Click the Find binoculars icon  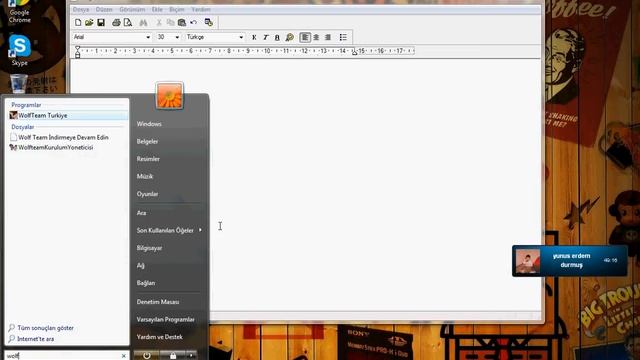[143, 22]
